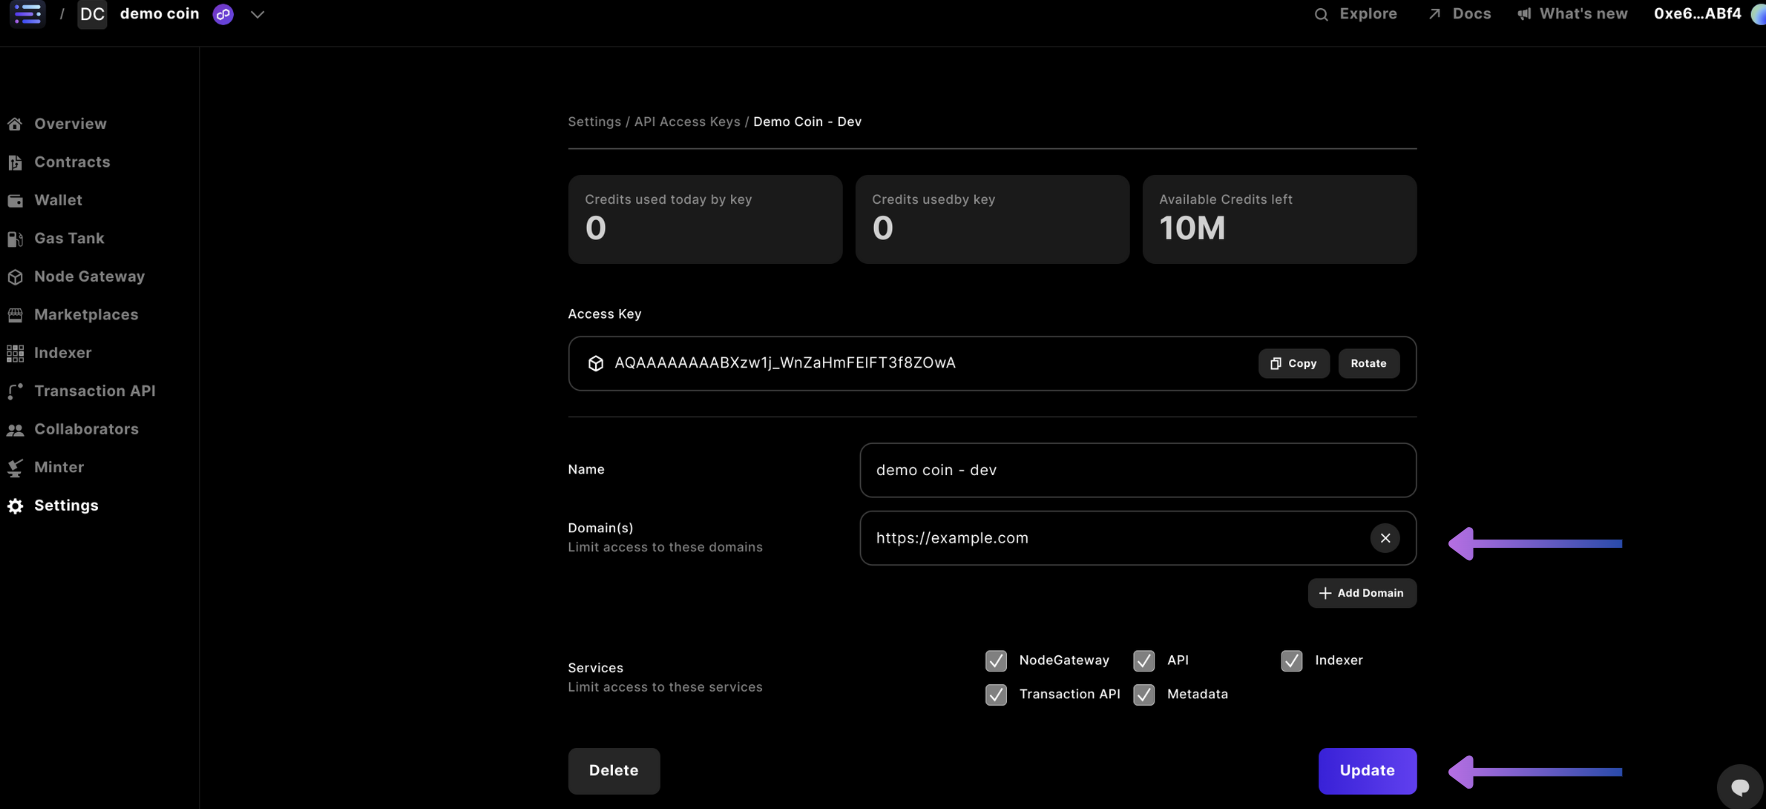
Task: Click the Marketplaces storefront icon
Action: point(15,315)
